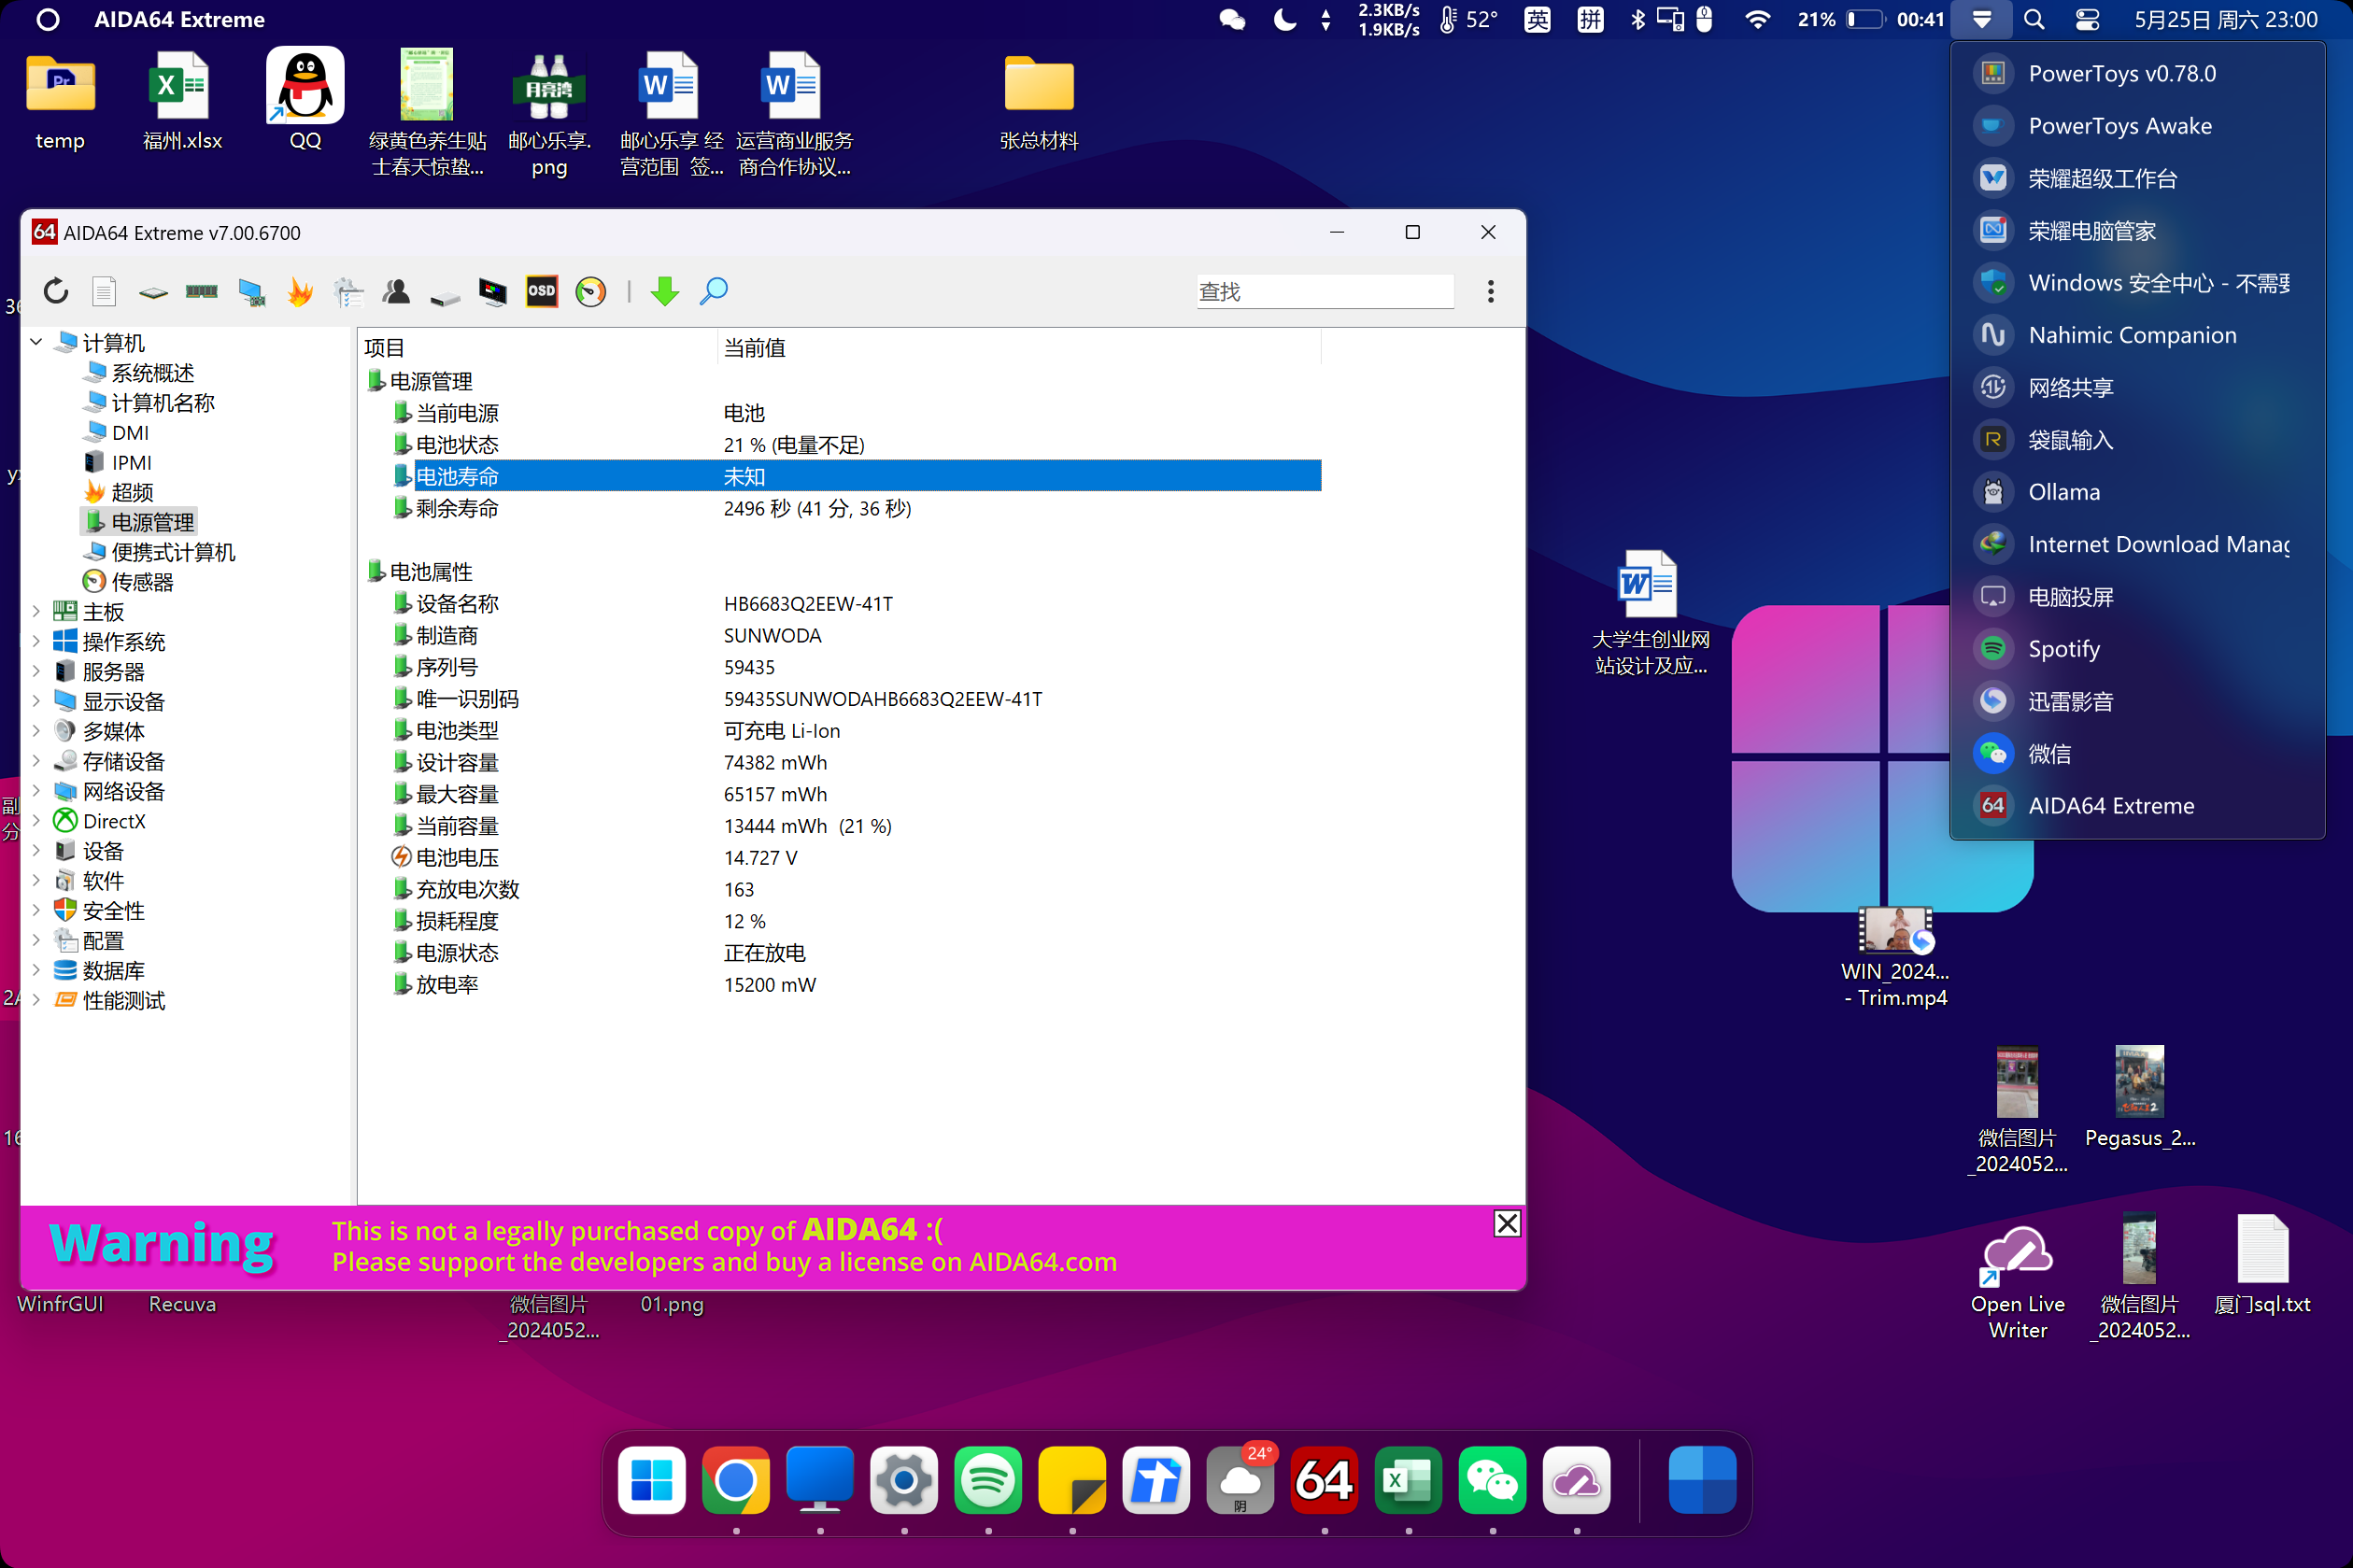Image resolution: width=2353 pixels, height=1568 pixels.
Task: Expand the 操作系统 tree node
Action: tap(36, 641)
